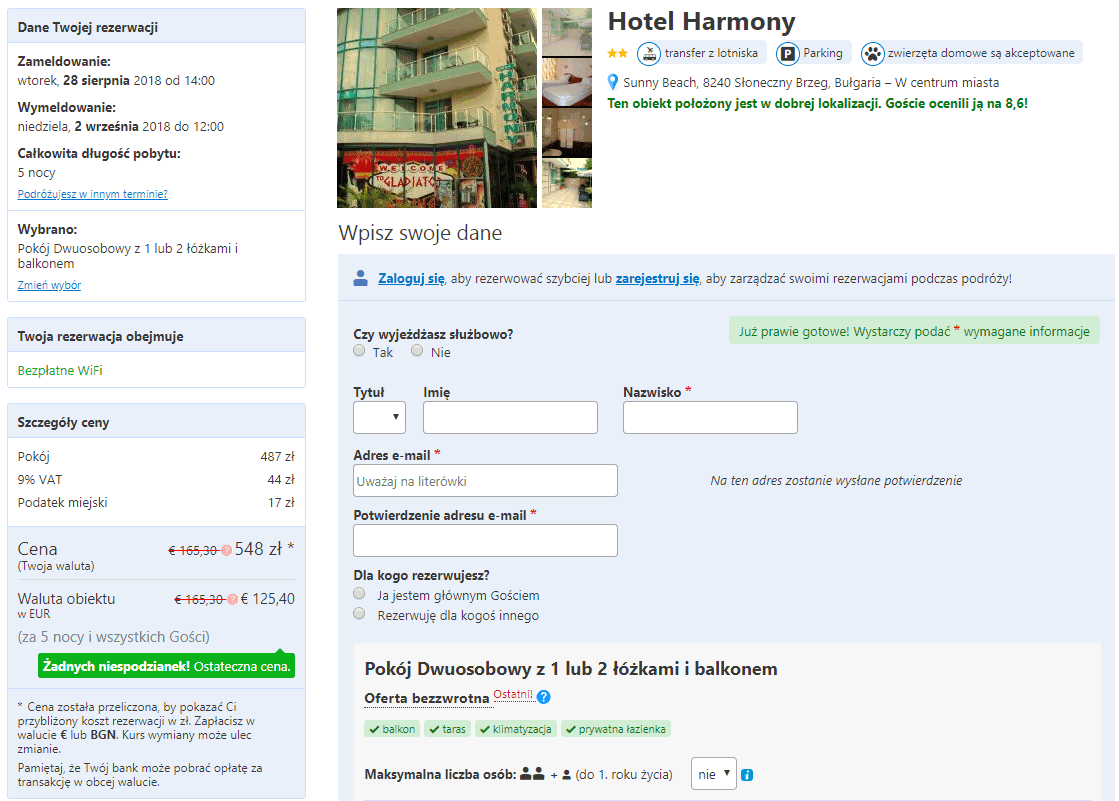1119x801 pixels.
Task: Click the Już prawie gotowe green notice
Action: point(914,331)
